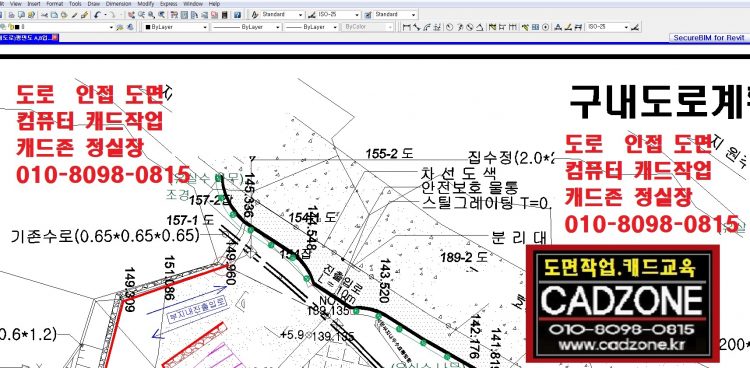Viewport: 750px width, 368px height.
Task: Select the Diameter Dimension tool
Action: 470,27
